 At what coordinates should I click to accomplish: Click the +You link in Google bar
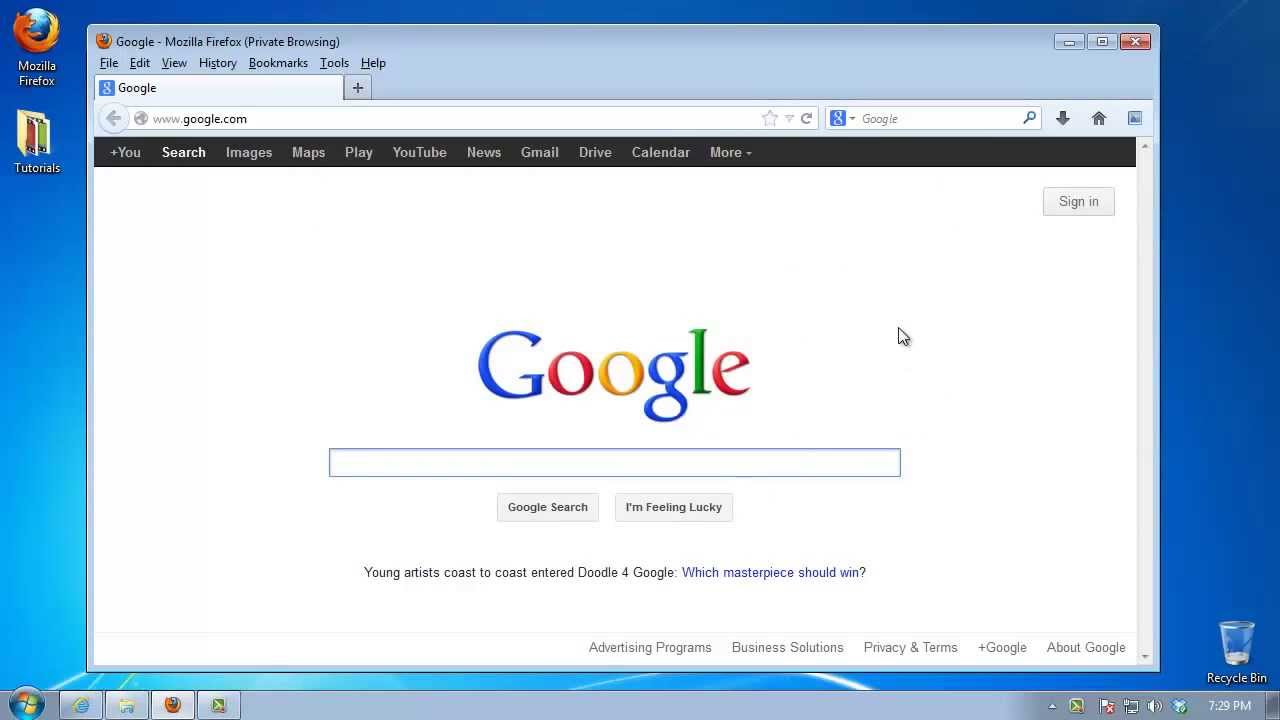[125, 152]
